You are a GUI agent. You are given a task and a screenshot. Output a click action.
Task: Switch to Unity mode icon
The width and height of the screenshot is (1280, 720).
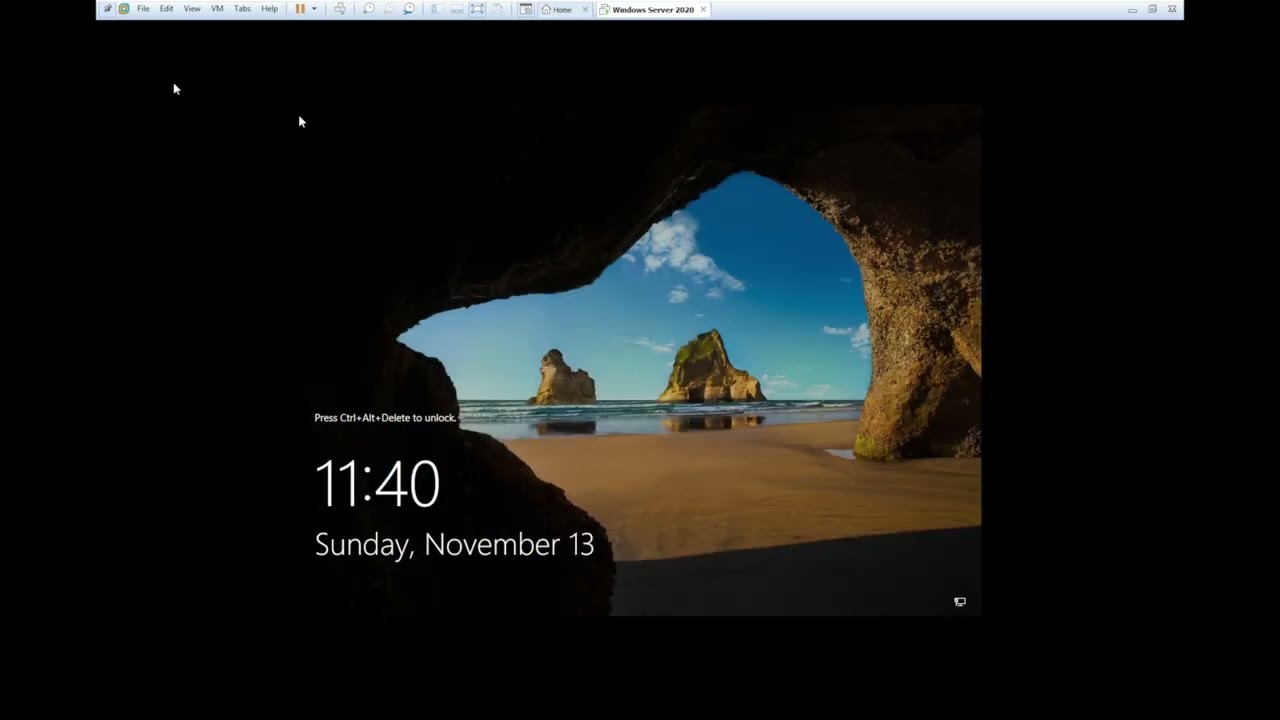coord(497,9)
